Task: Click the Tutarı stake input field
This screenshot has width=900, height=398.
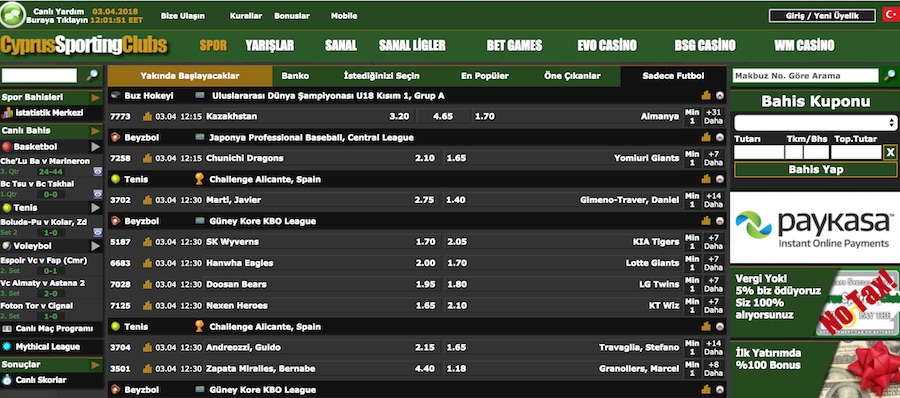Action: tap(759, 152)
